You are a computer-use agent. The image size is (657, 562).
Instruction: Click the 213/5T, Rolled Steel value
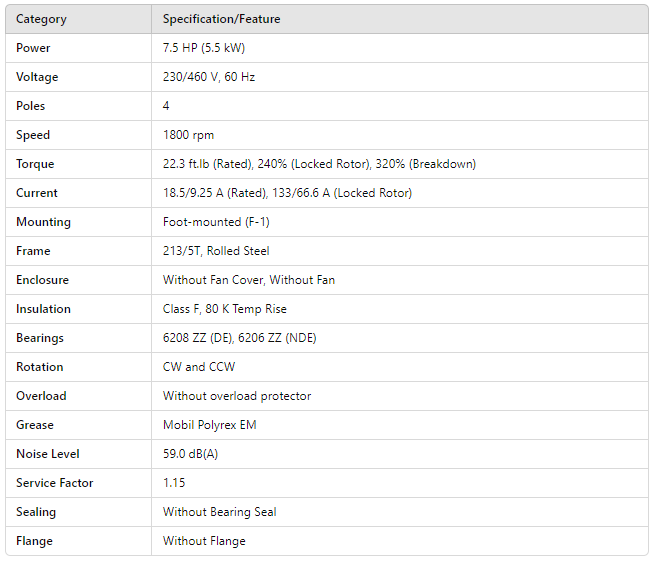tap(216, 251)
